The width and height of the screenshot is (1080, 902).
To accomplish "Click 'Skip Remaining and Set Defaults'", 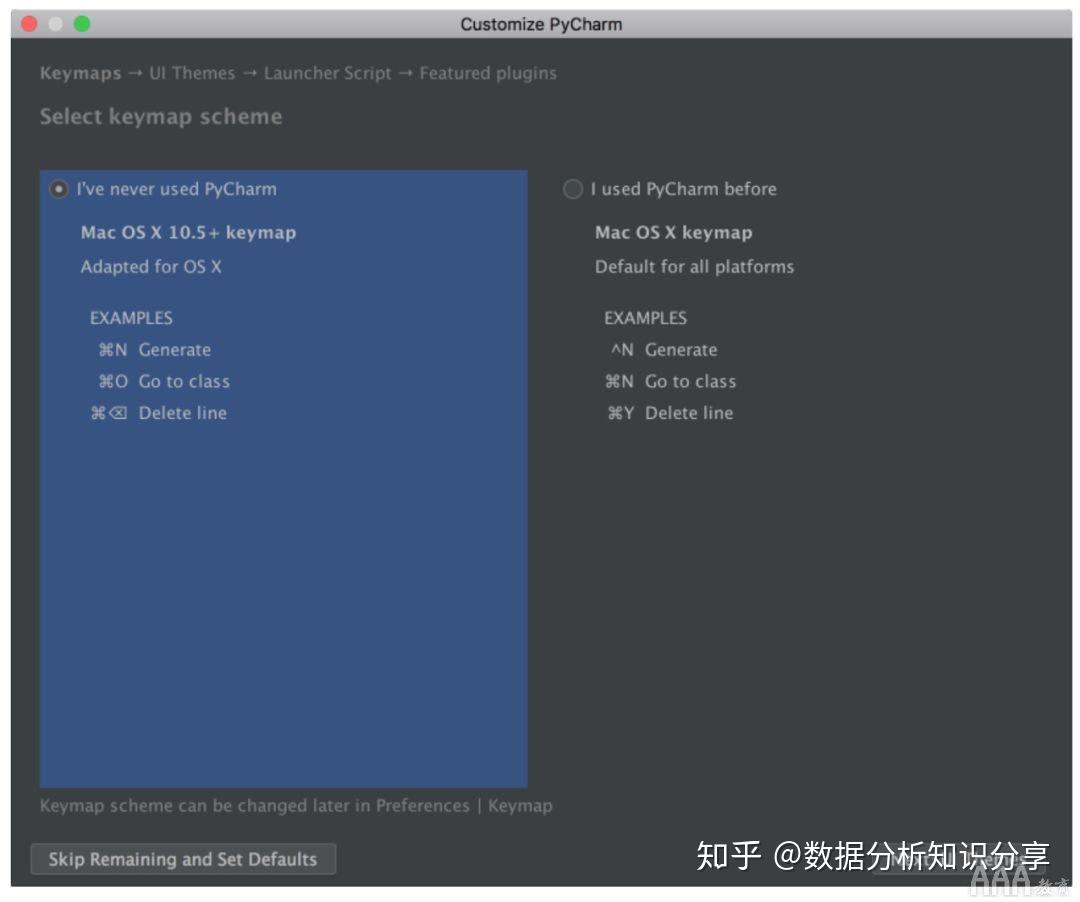I will coord(183,858).
